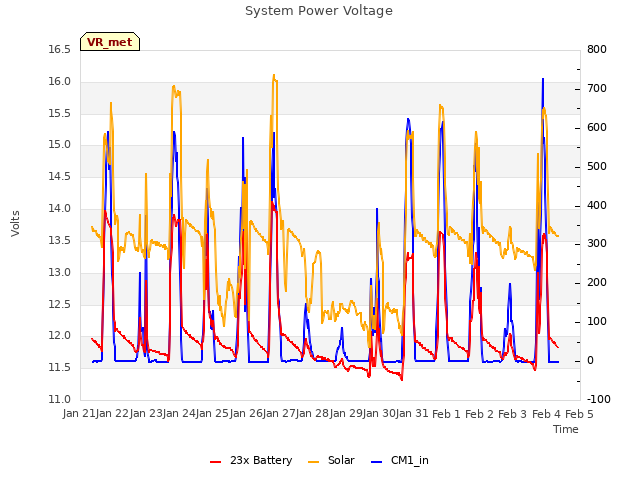
Task: Click the Time x-axis label
Action: coord(566,429)
